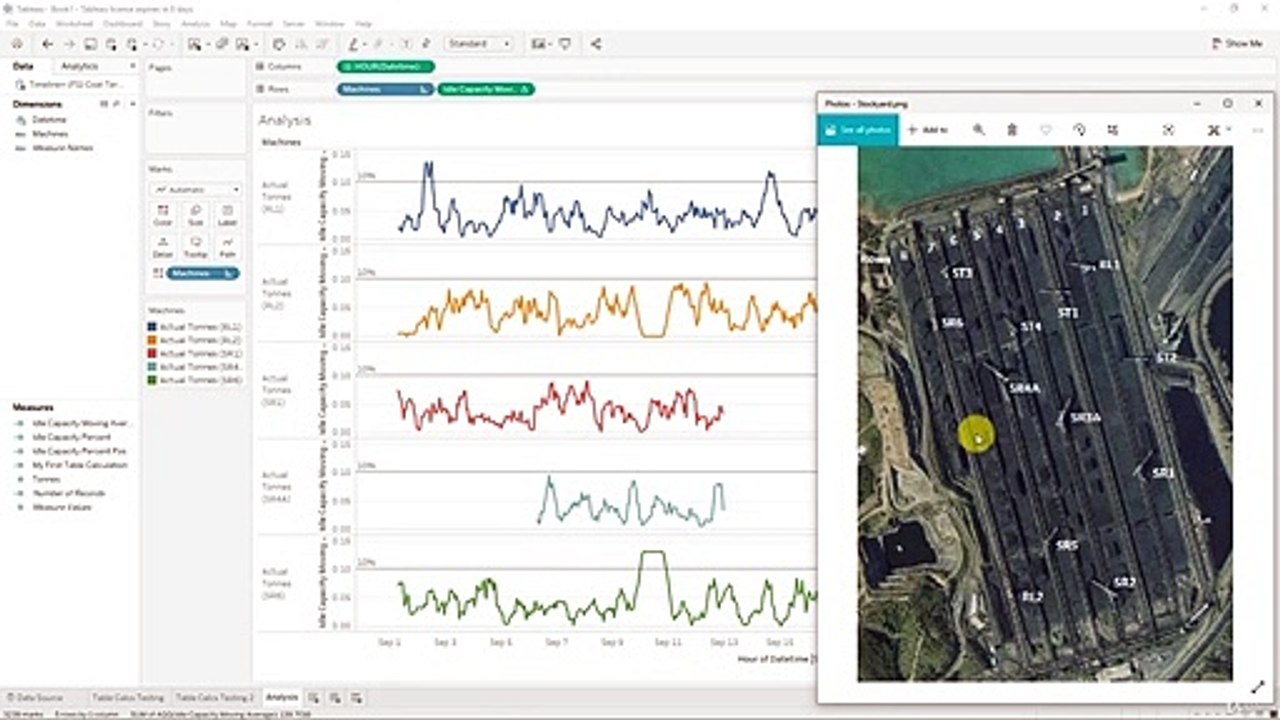Click the crop icon in Photos toolbar
1280x720 pixels.
(x=1113, y=130)
